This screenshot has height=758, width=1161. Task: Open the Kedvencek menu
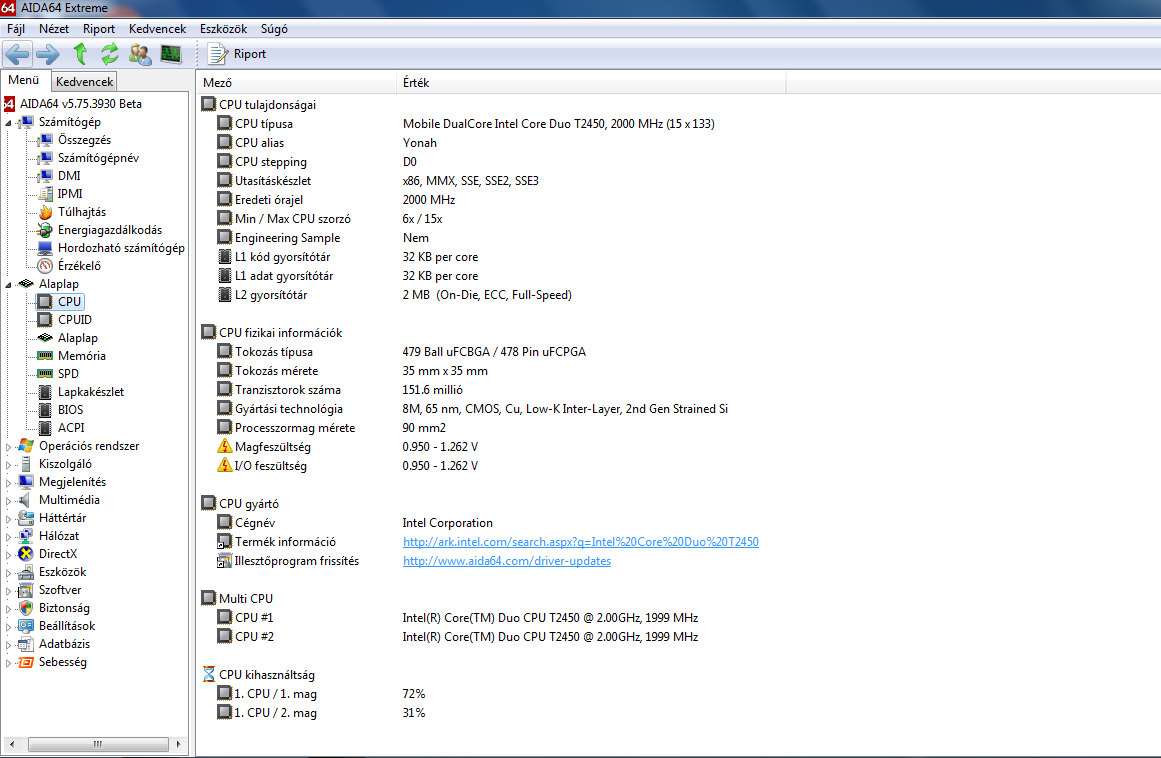point(157,29)
